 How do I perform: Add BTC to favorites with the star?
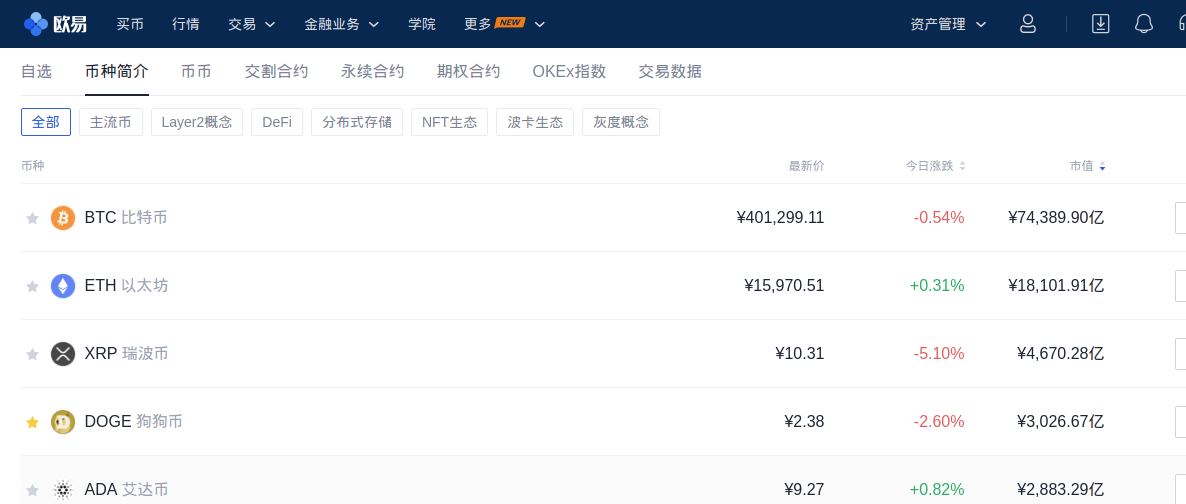[33, 218]
